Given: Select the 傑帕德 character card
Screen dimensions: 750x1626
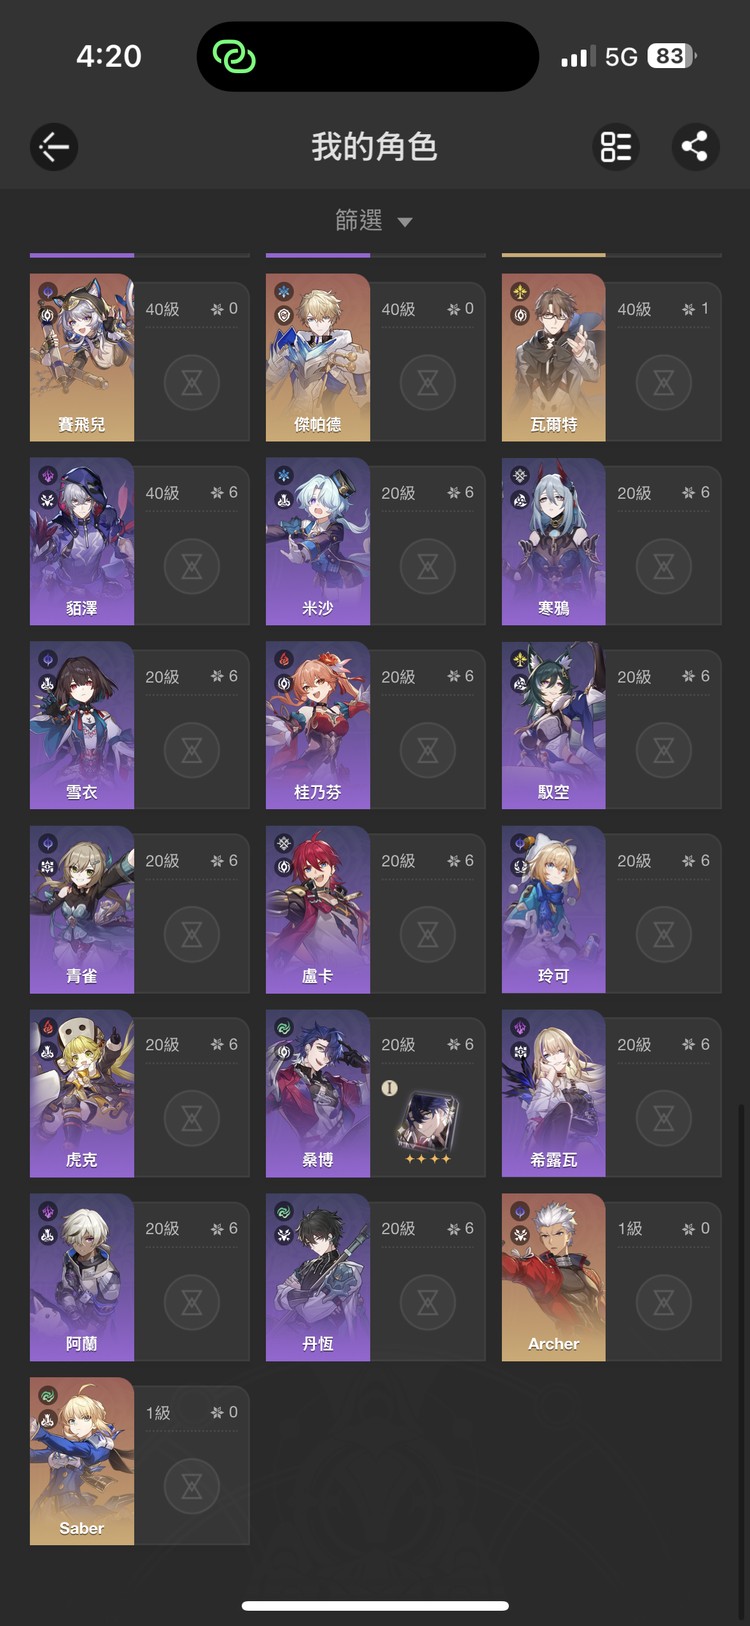Looking at the screenshot, I should tap(376, 357).
